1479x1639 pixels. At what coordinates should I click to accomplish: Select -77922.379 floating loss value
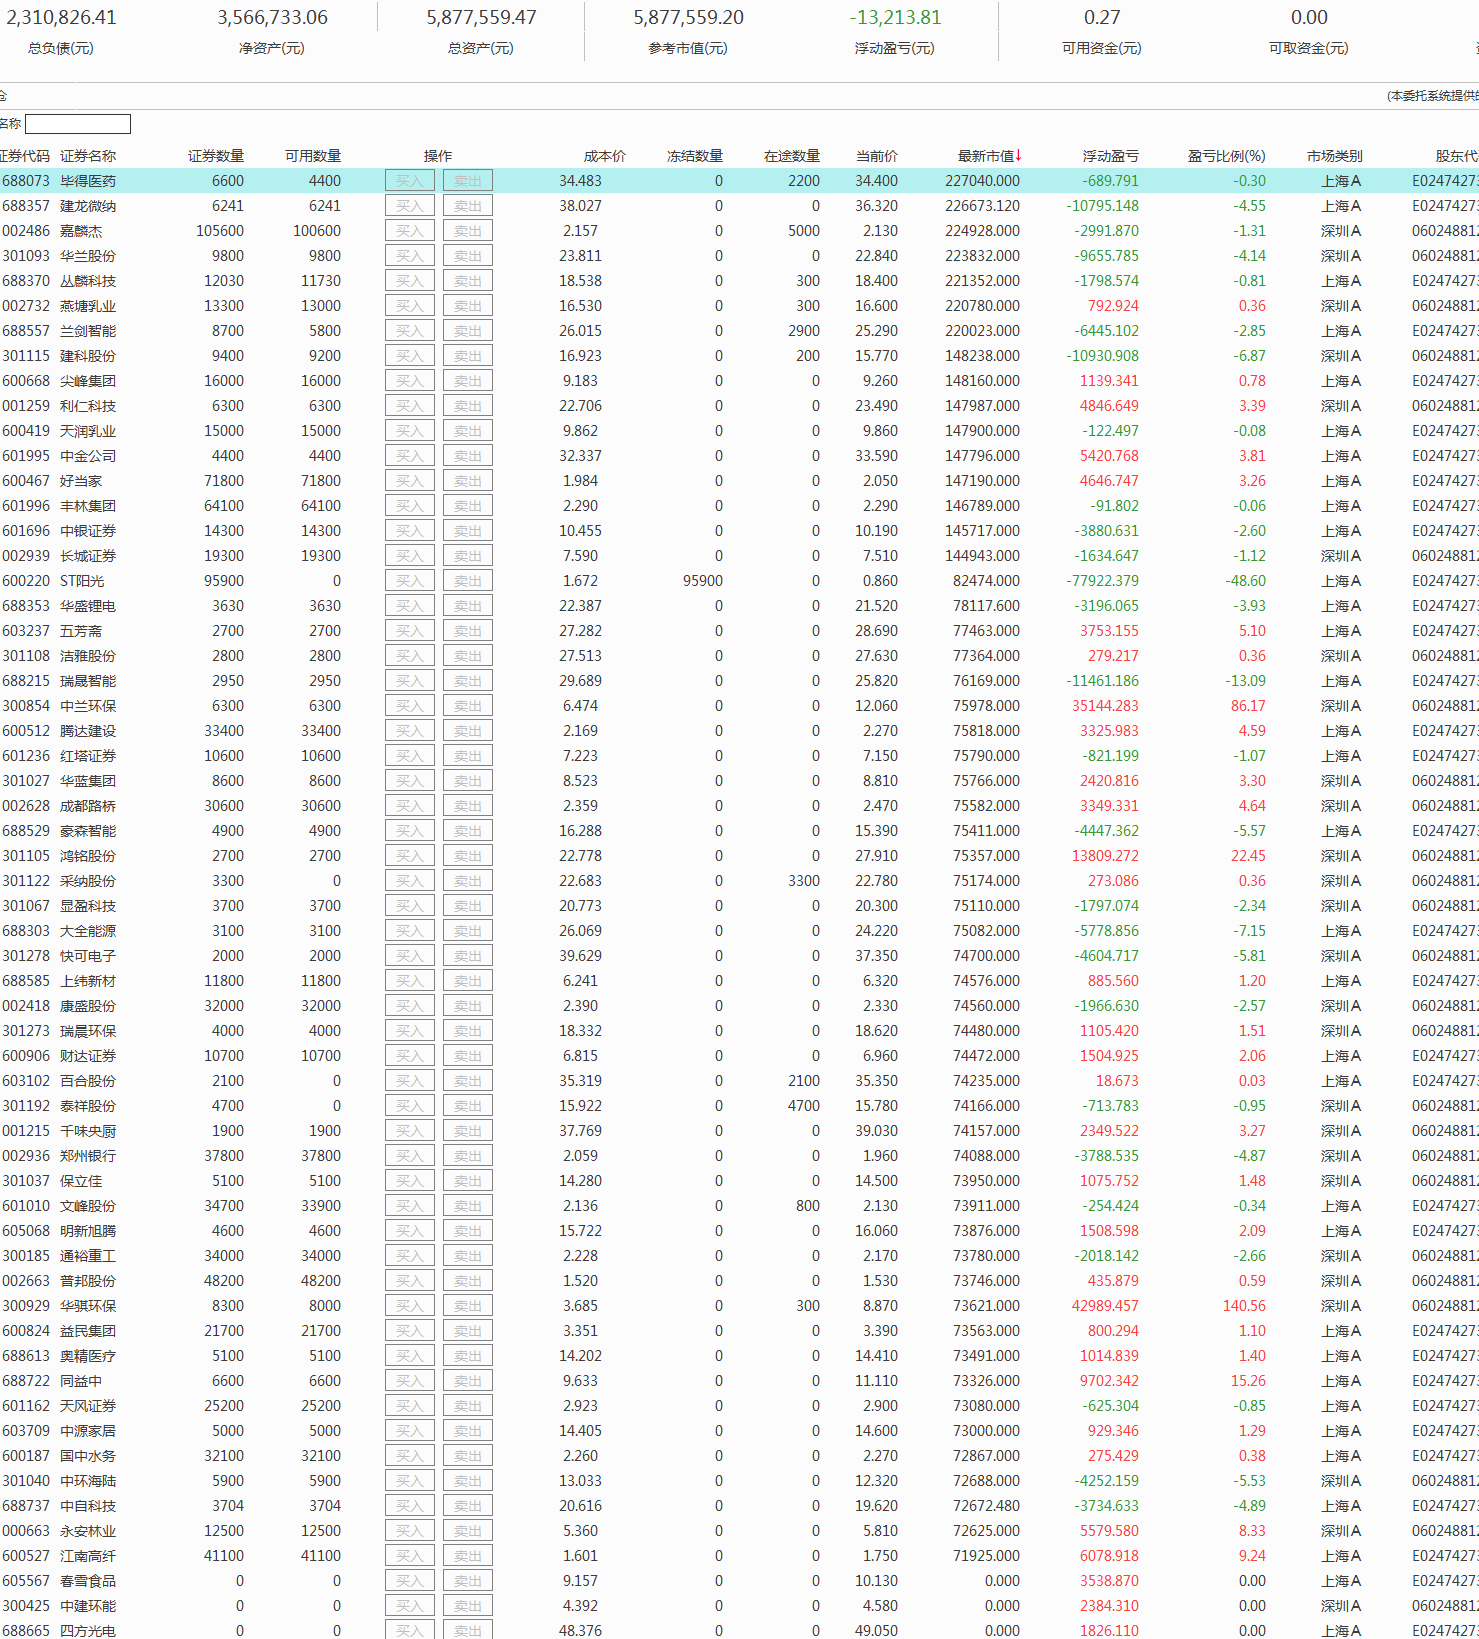[x=1102, y=581]
